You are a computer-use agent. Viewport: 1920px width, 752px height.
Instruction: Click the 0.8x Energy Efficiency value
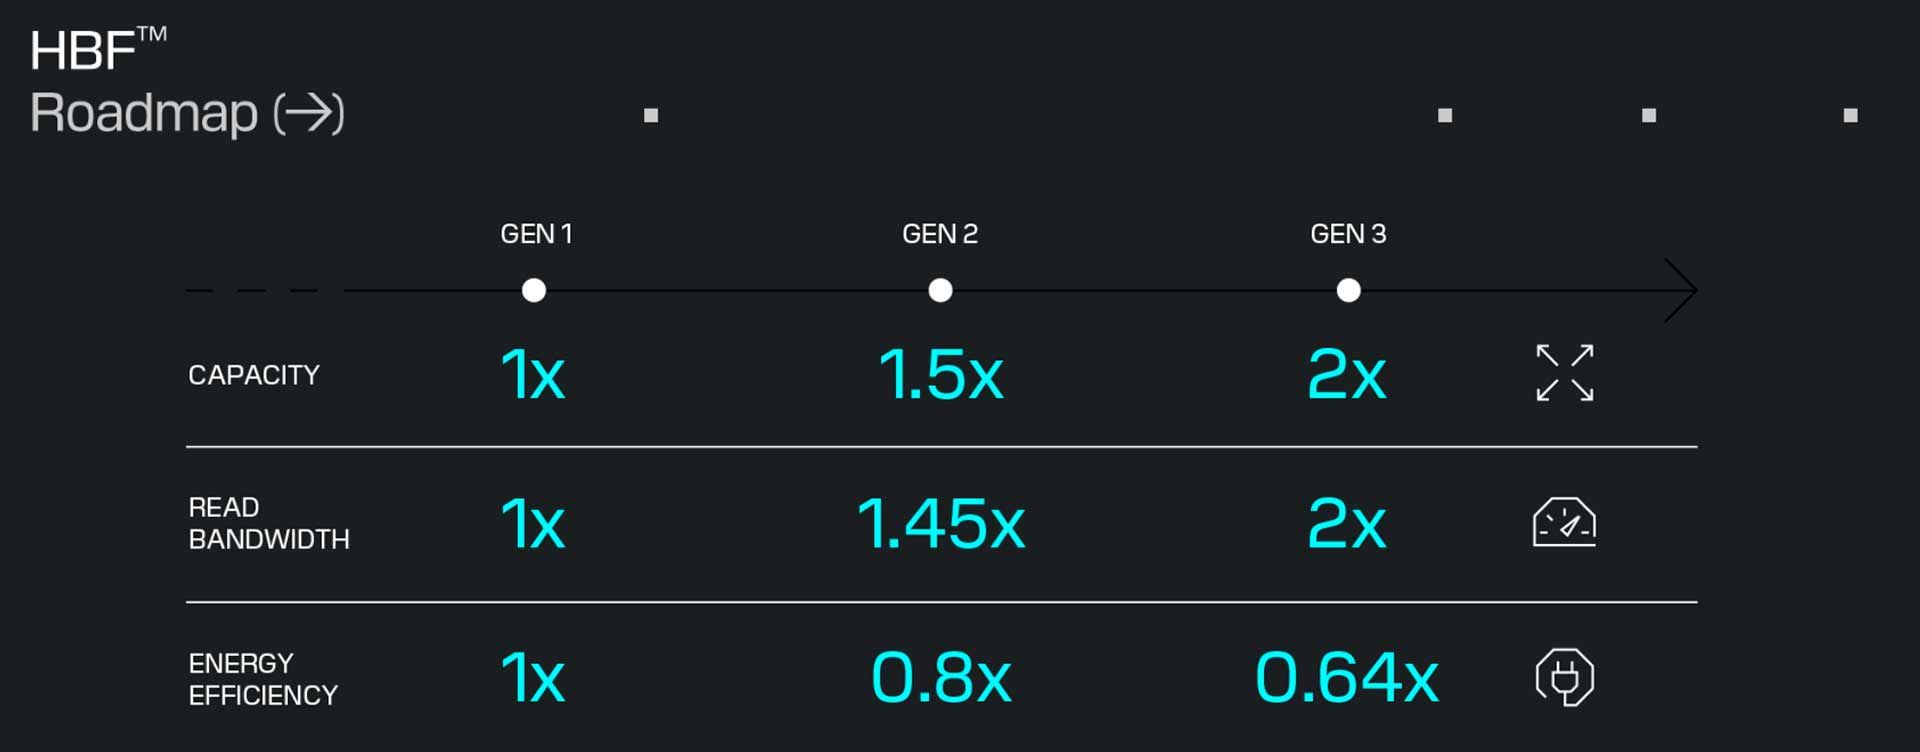click(940, 678)
